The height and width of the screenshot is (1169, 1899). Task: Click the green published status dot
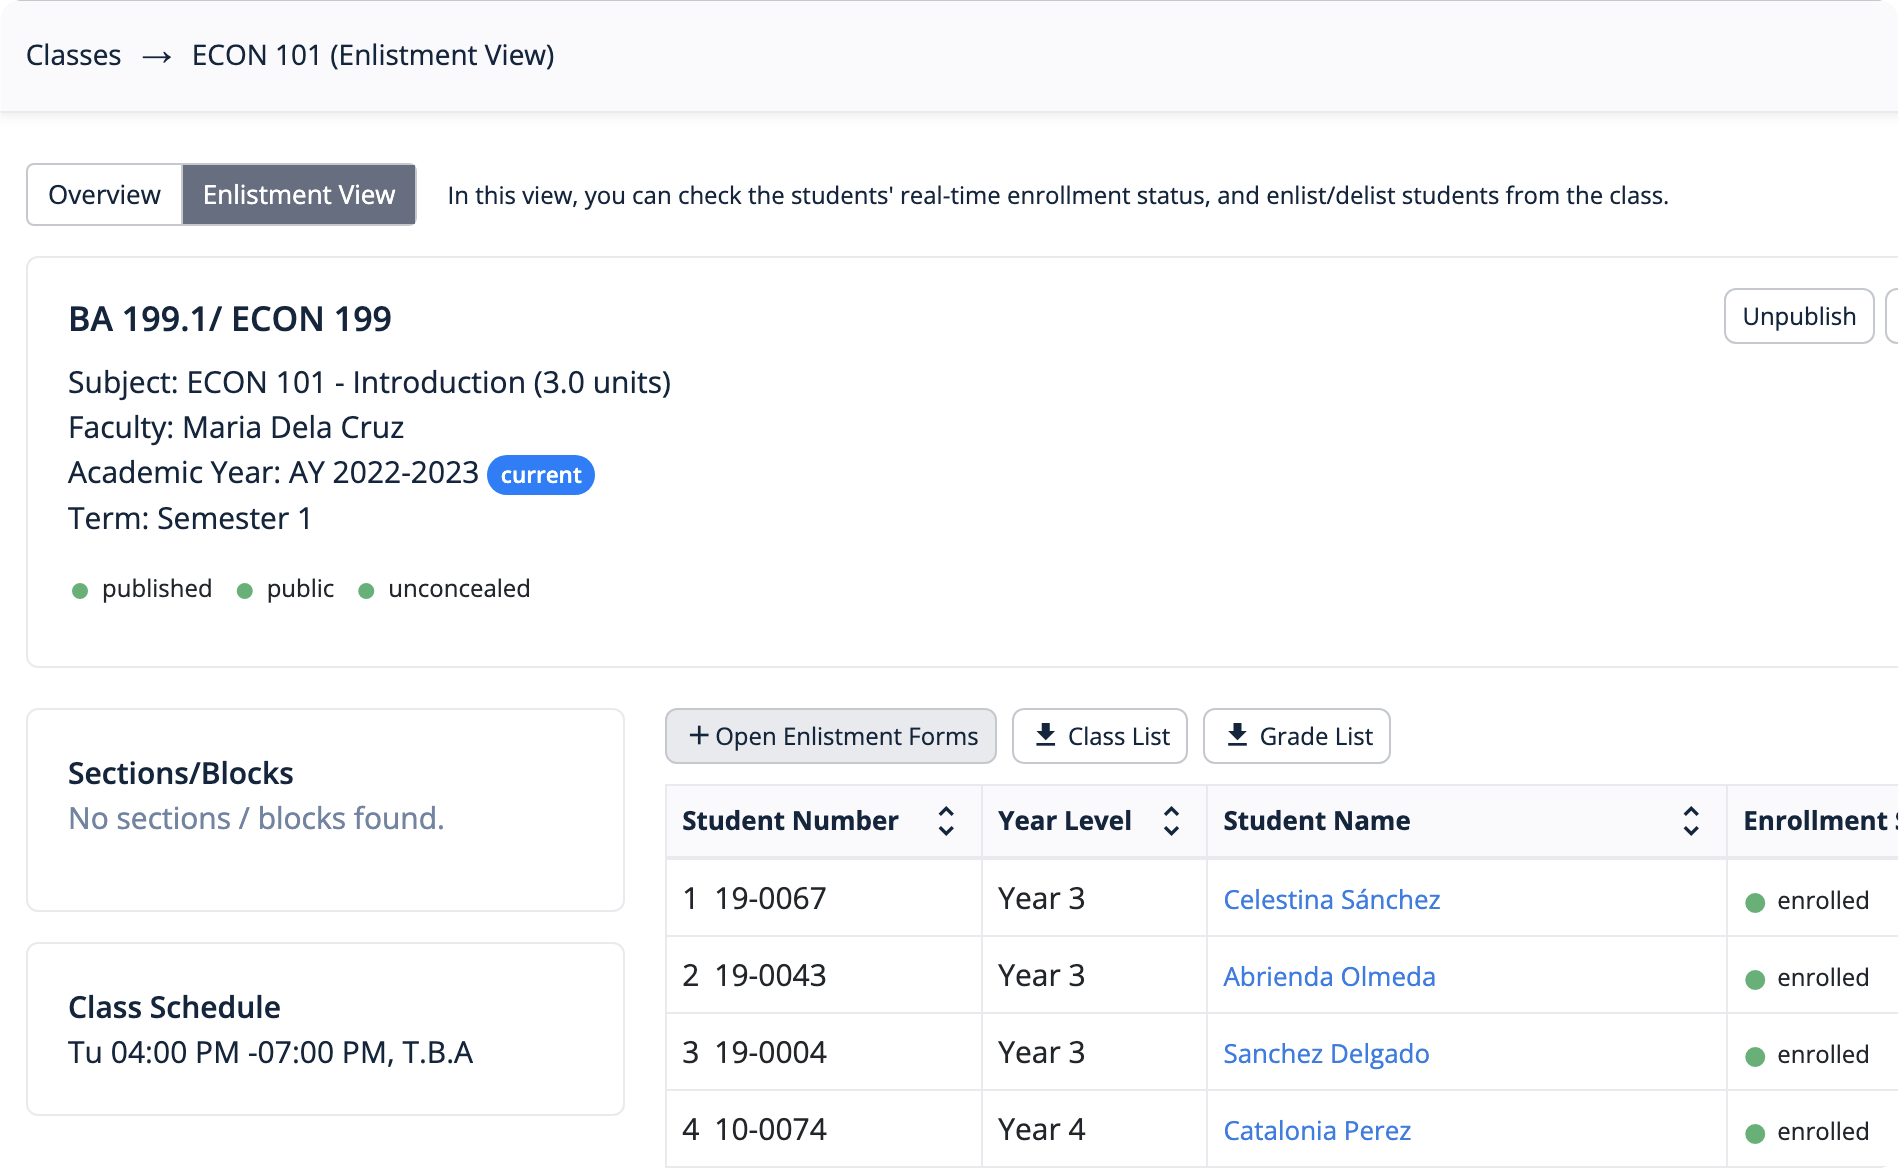80,591
